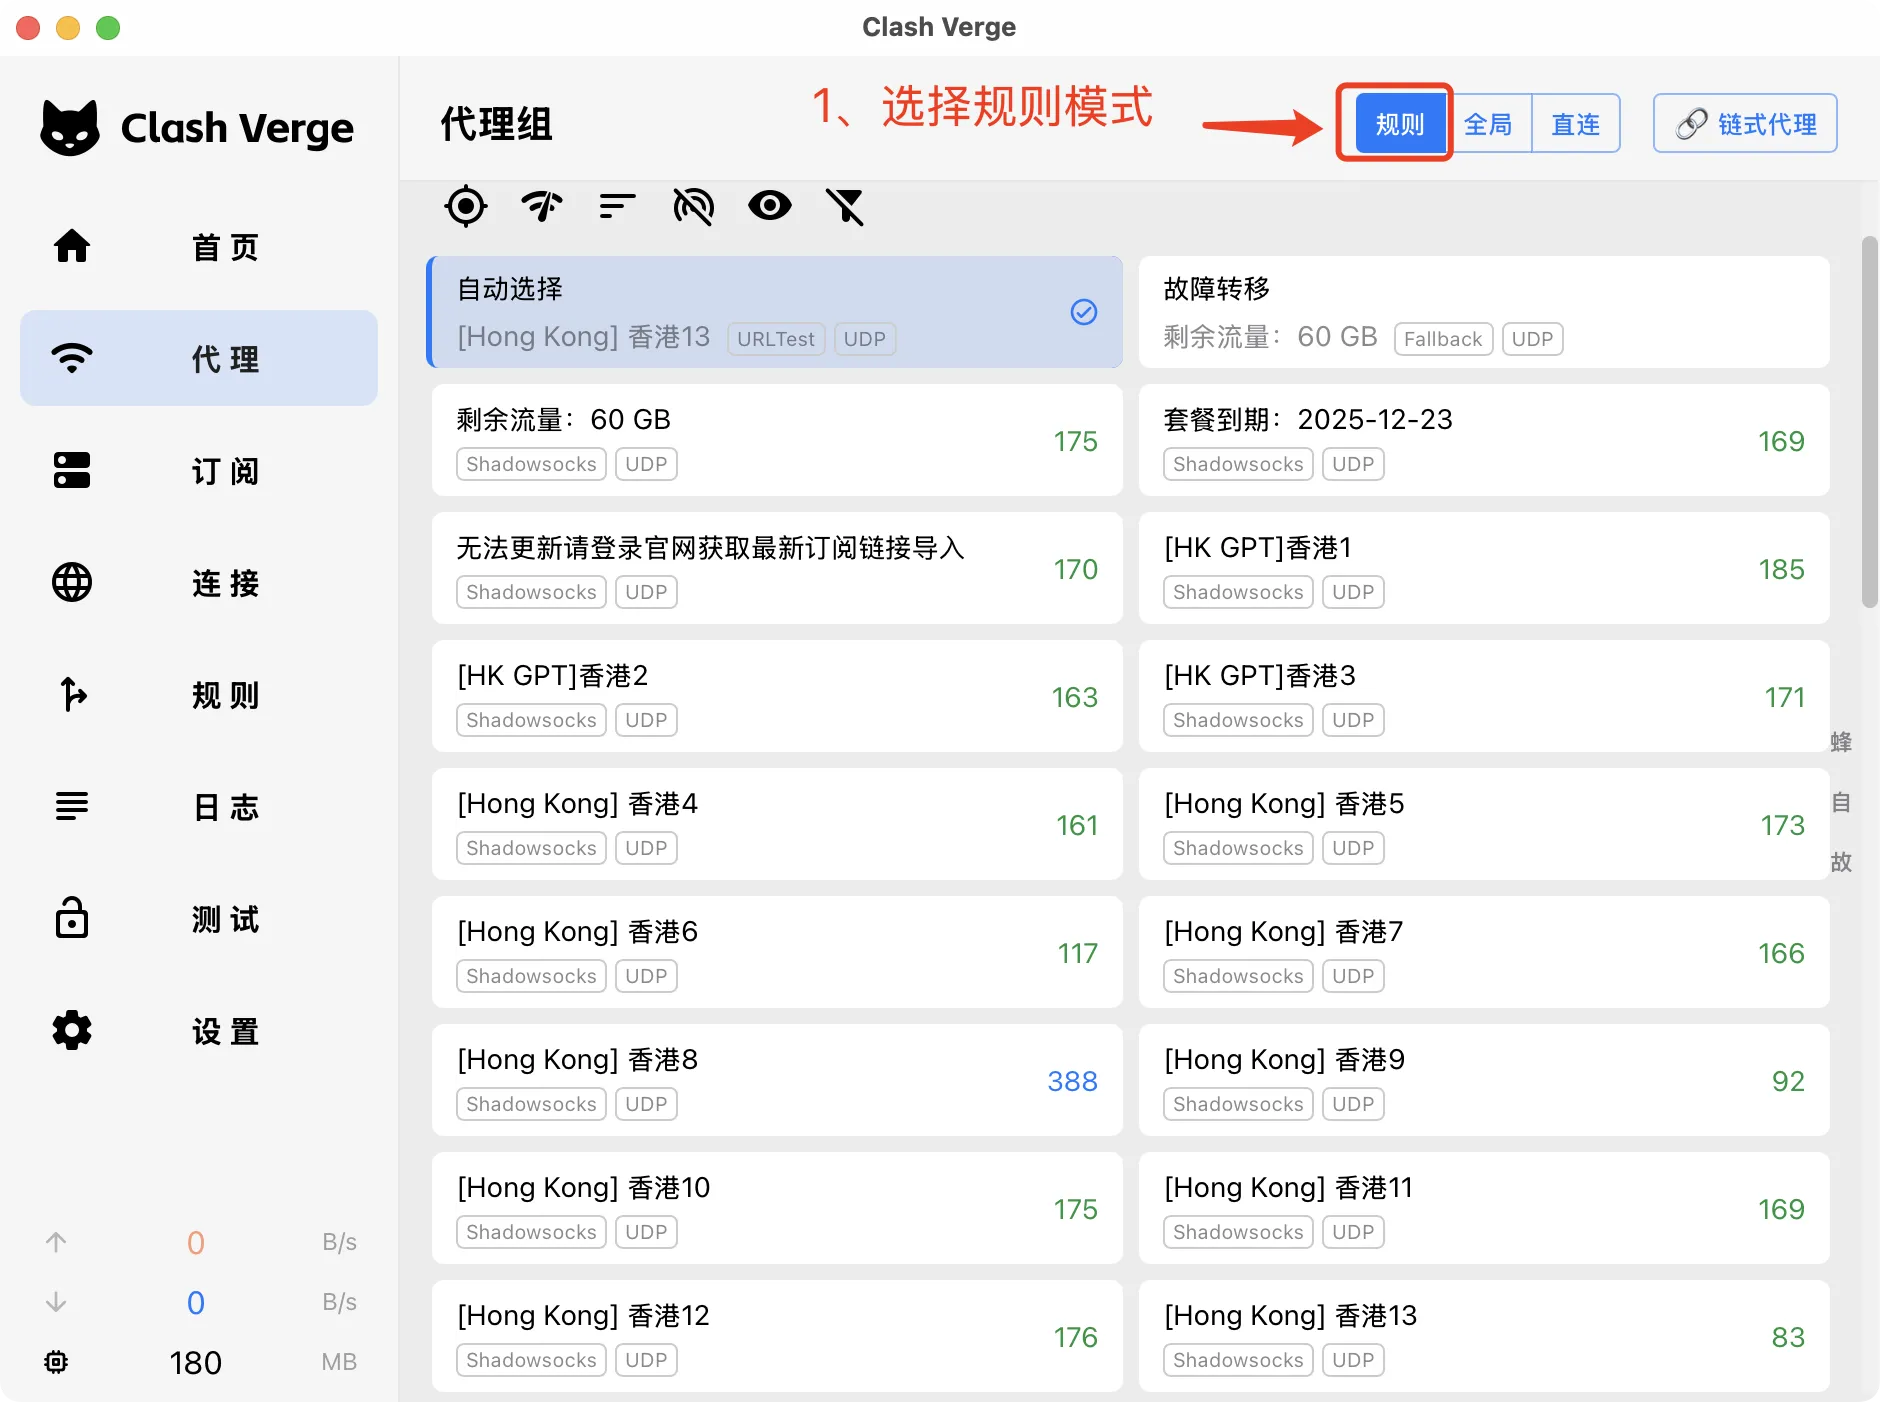
Task: Open the 日志 (Logs) page from the sidebar
Action: (198, 807)
